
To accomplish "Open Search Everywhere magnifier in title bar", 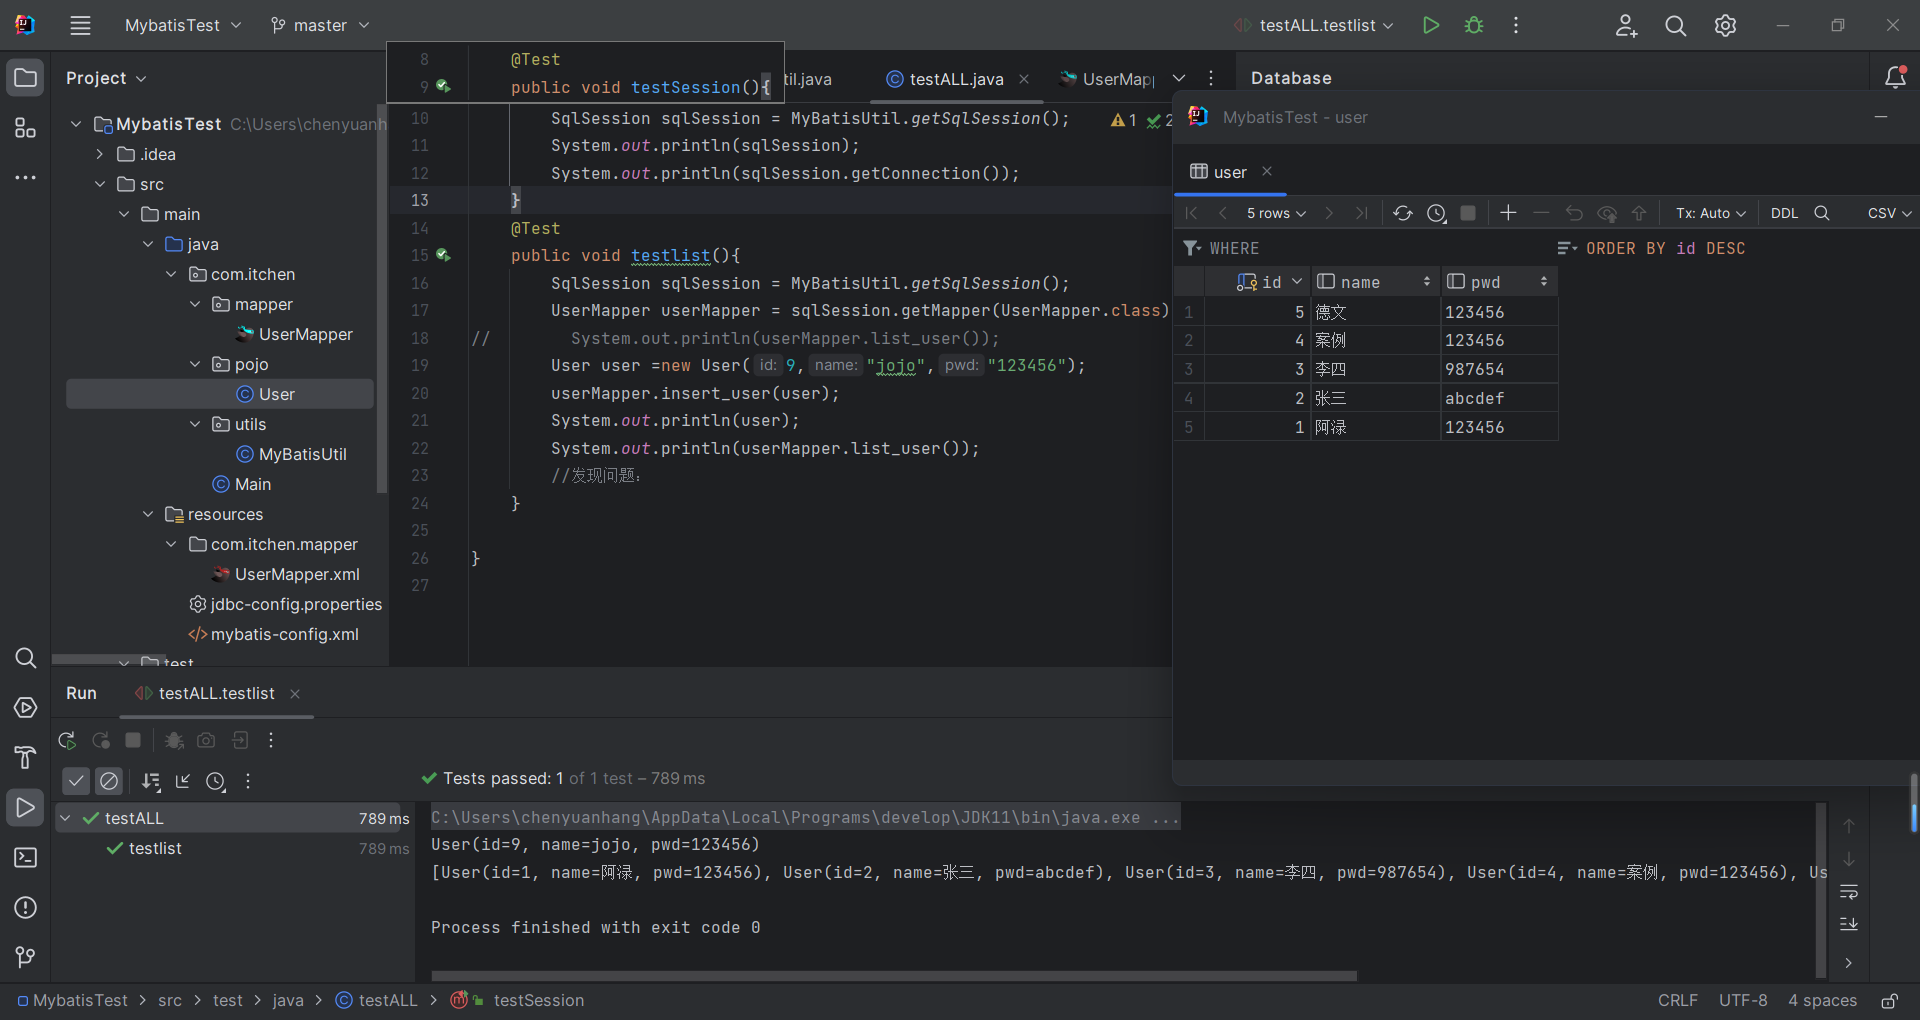I will tap(1676, 25).
